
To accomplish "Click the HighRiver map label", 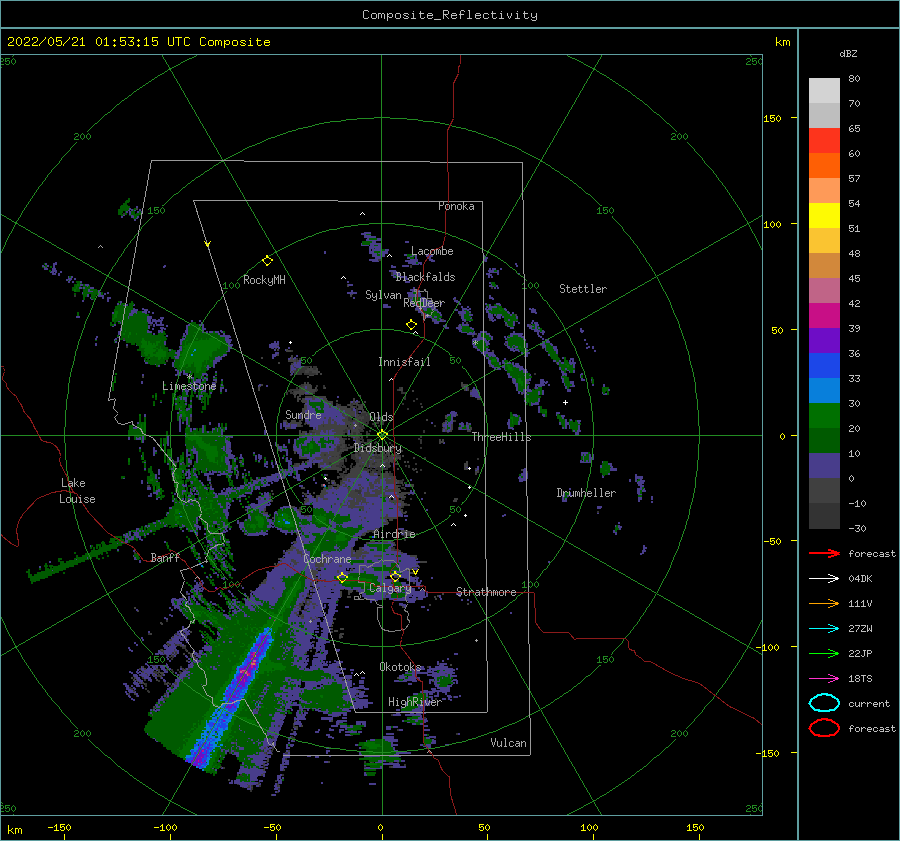I will tap(414, 702).
